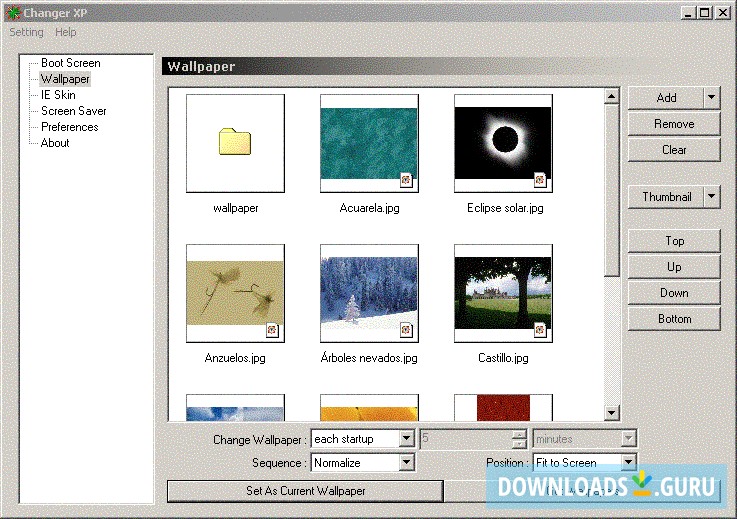Select the Castillo.jpg thumbnail

(503, 293)
